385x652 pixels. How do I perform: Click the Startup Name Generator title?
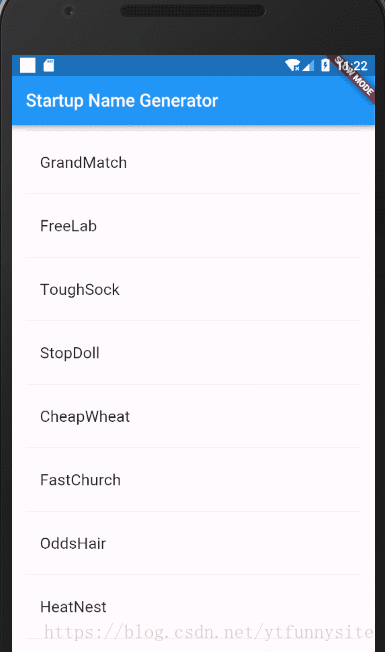tap(122, 101)
